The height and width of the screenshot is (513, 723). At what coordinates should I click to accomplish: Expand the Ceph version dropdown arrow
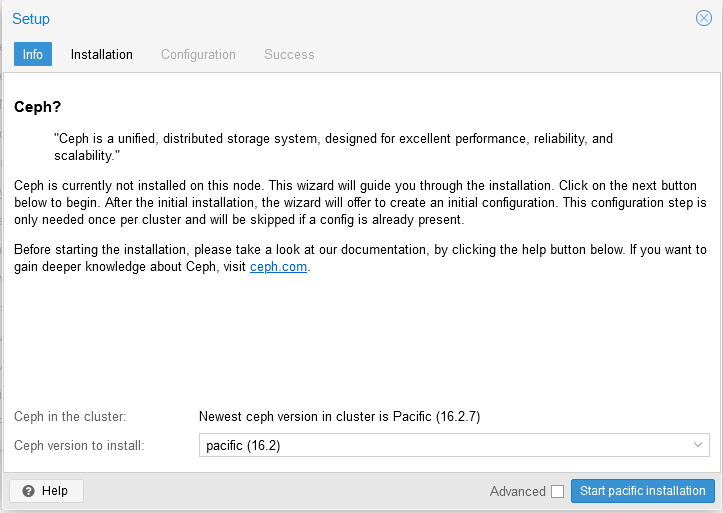pyautogui.click(x=698, y=445)
